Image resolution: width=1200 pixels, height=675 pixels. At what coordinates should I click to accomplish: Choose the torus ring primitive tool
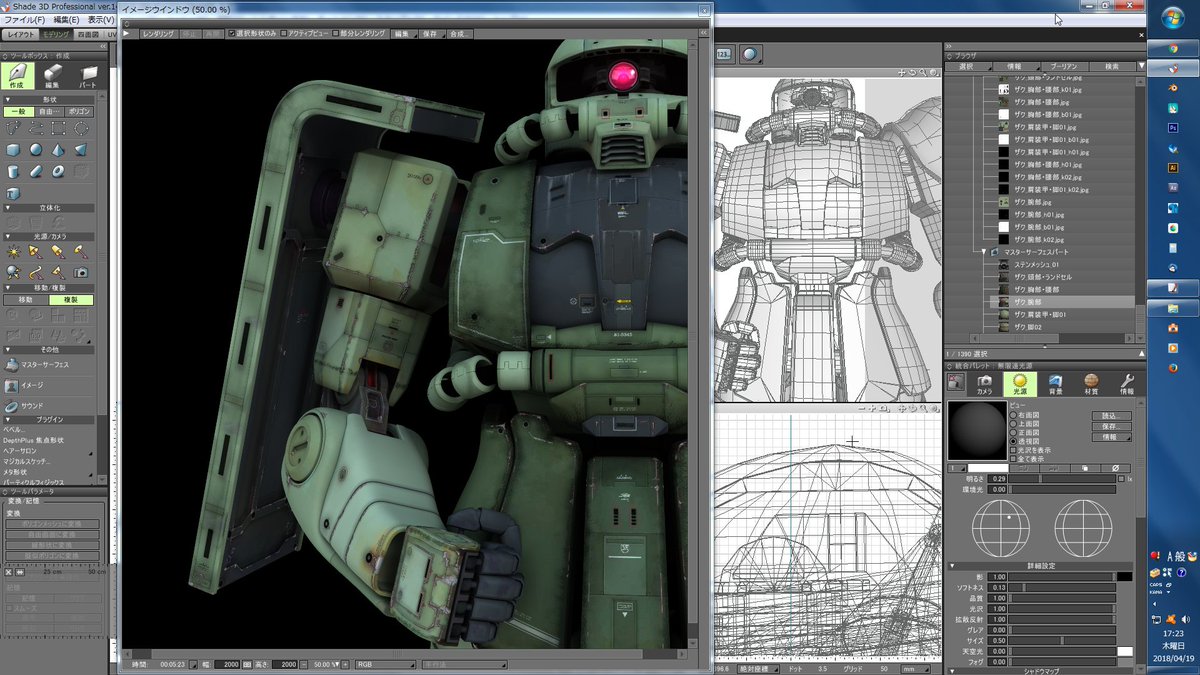58,171
